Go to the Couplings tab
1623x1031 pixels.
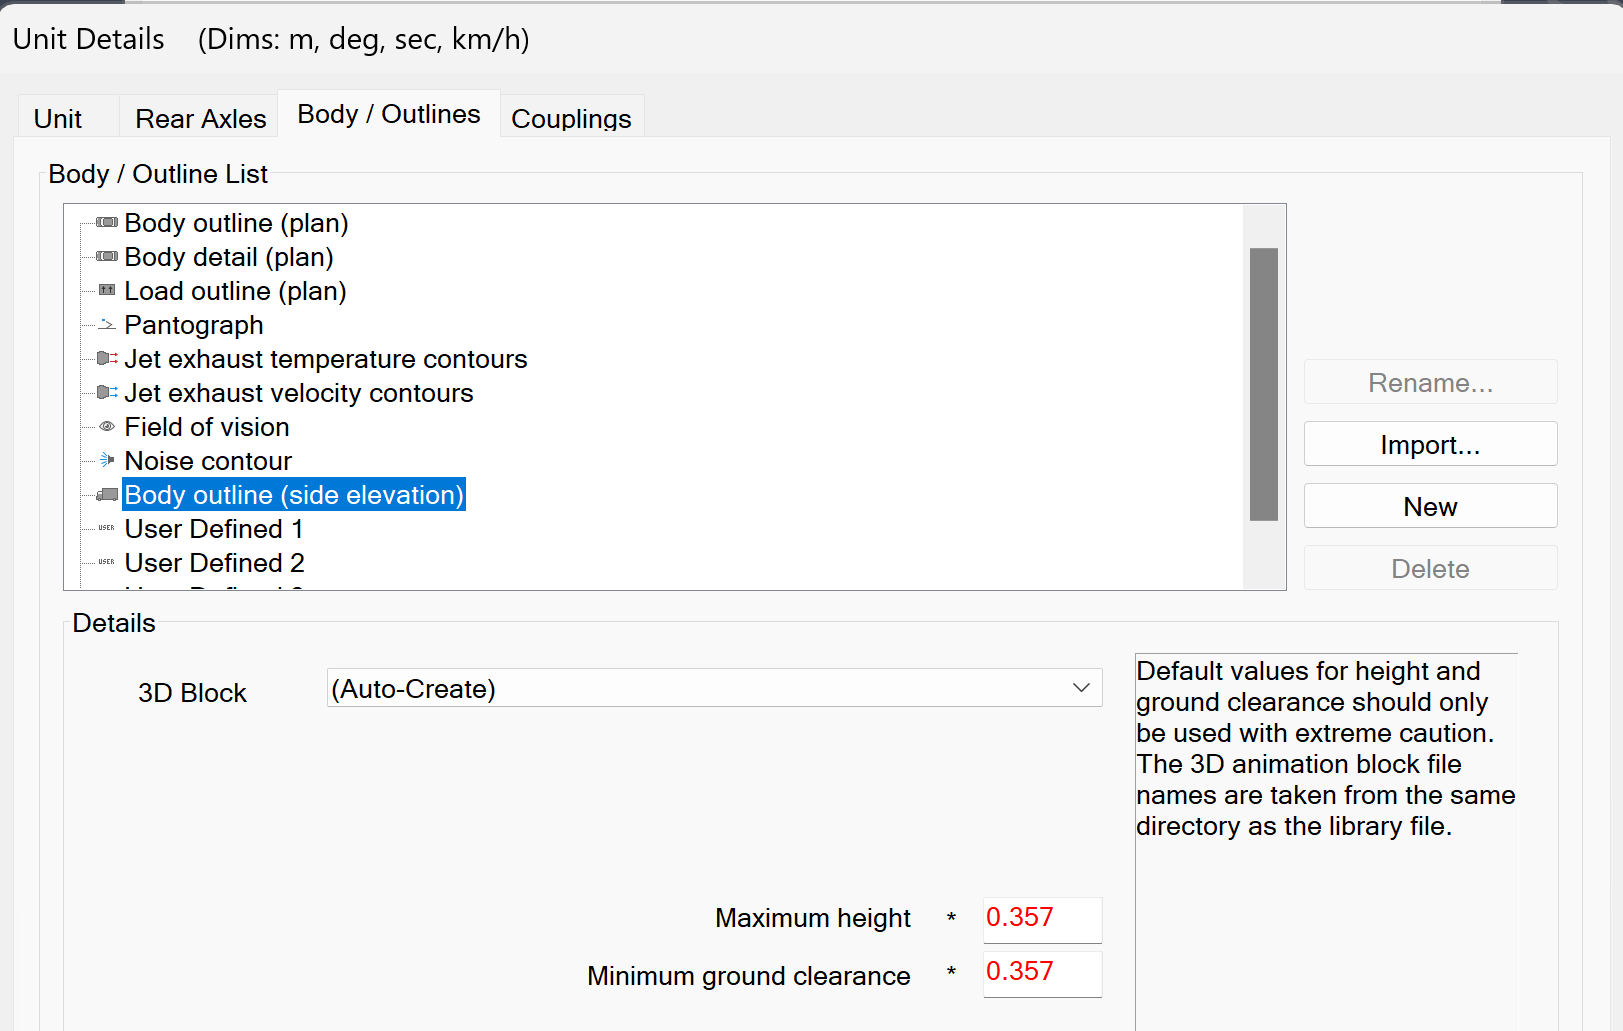click(x=571, y=119)
